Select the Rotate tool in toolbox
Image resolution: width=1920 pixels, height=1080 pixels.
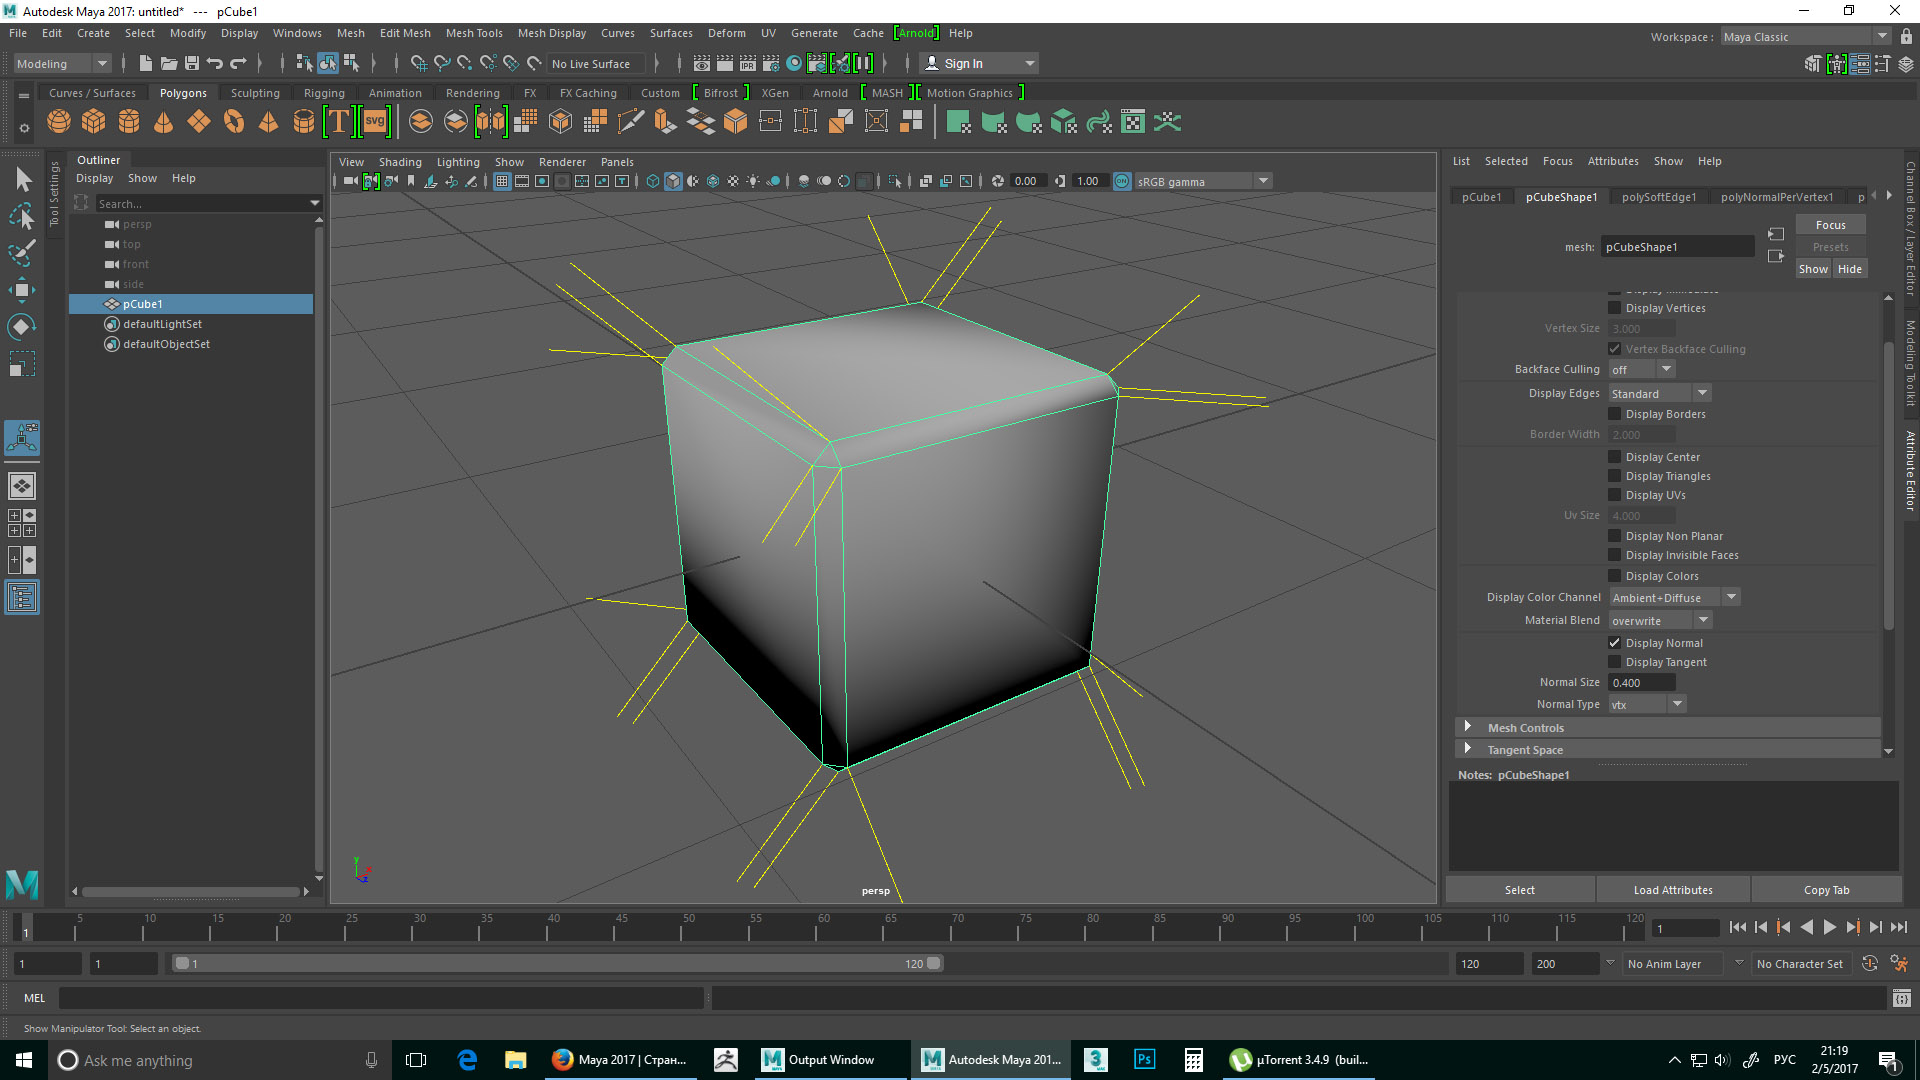(x=21, y=327)
